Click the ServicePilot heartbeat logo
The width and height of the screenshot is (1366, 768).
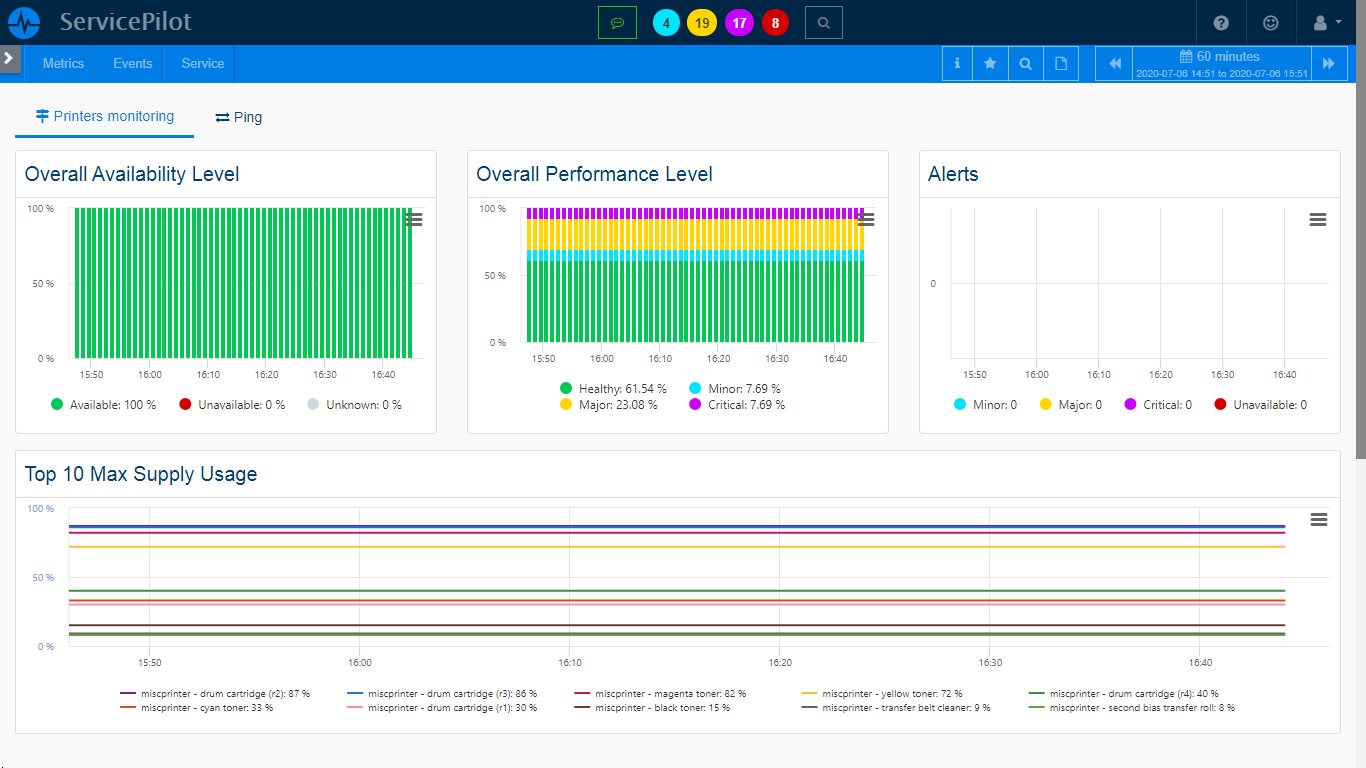coord(24,22)
